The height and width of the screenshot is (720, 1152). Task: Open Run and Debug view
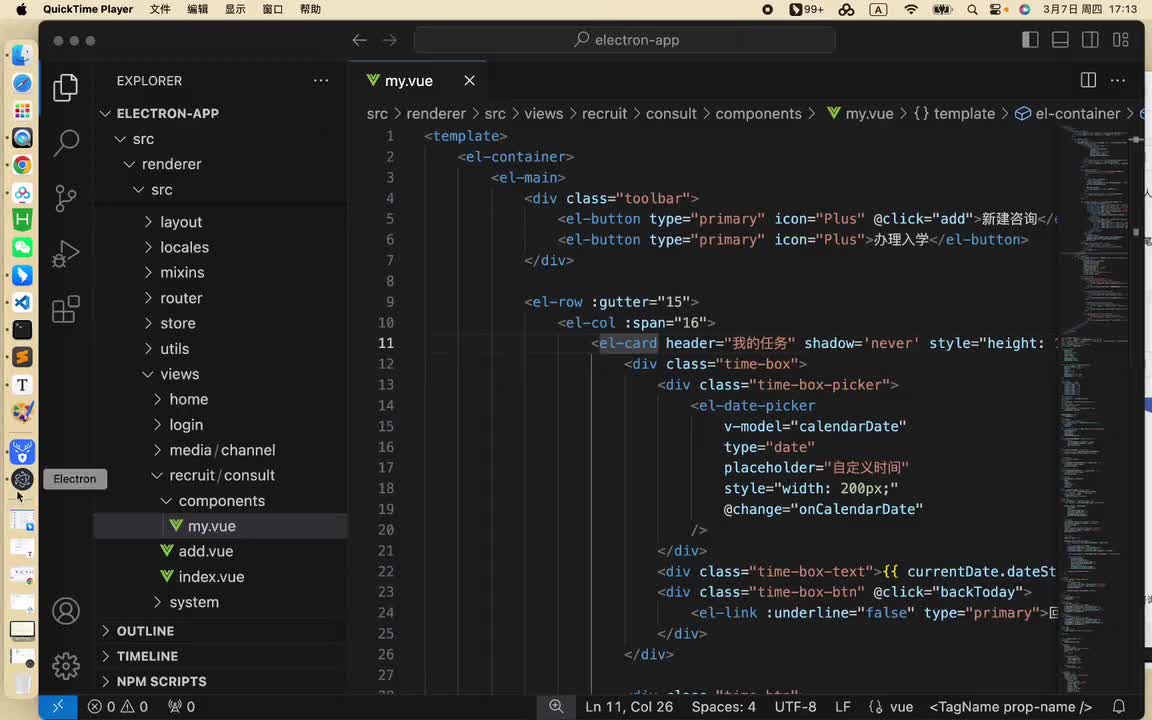(65, 253)
